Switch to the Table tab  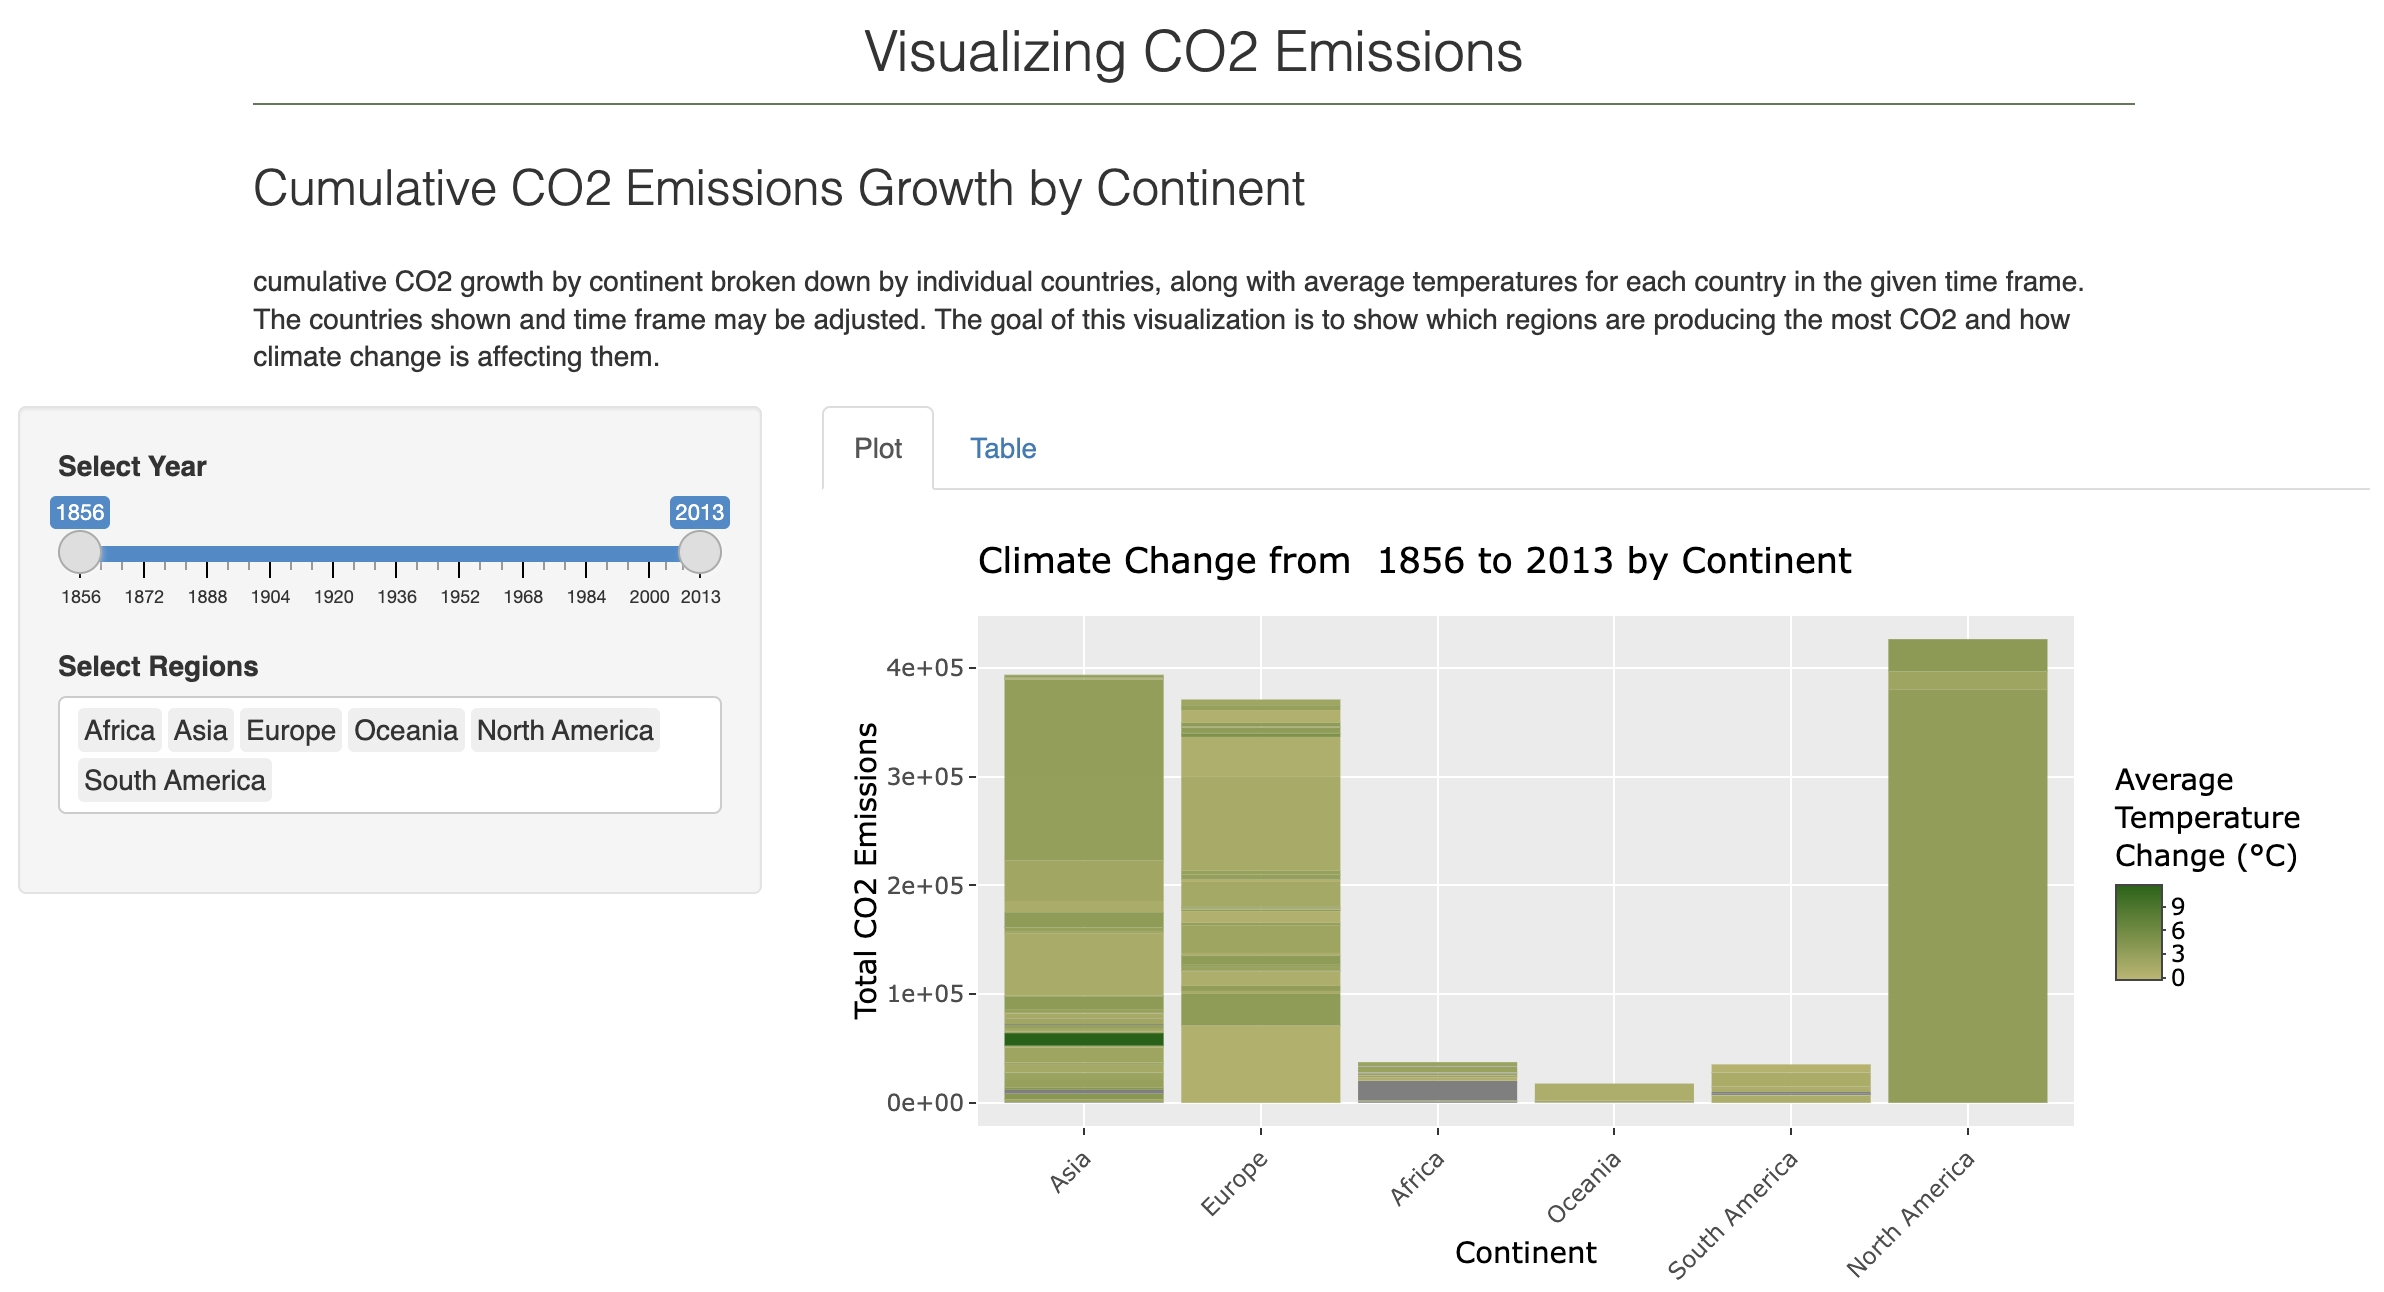click(1002, 448)
